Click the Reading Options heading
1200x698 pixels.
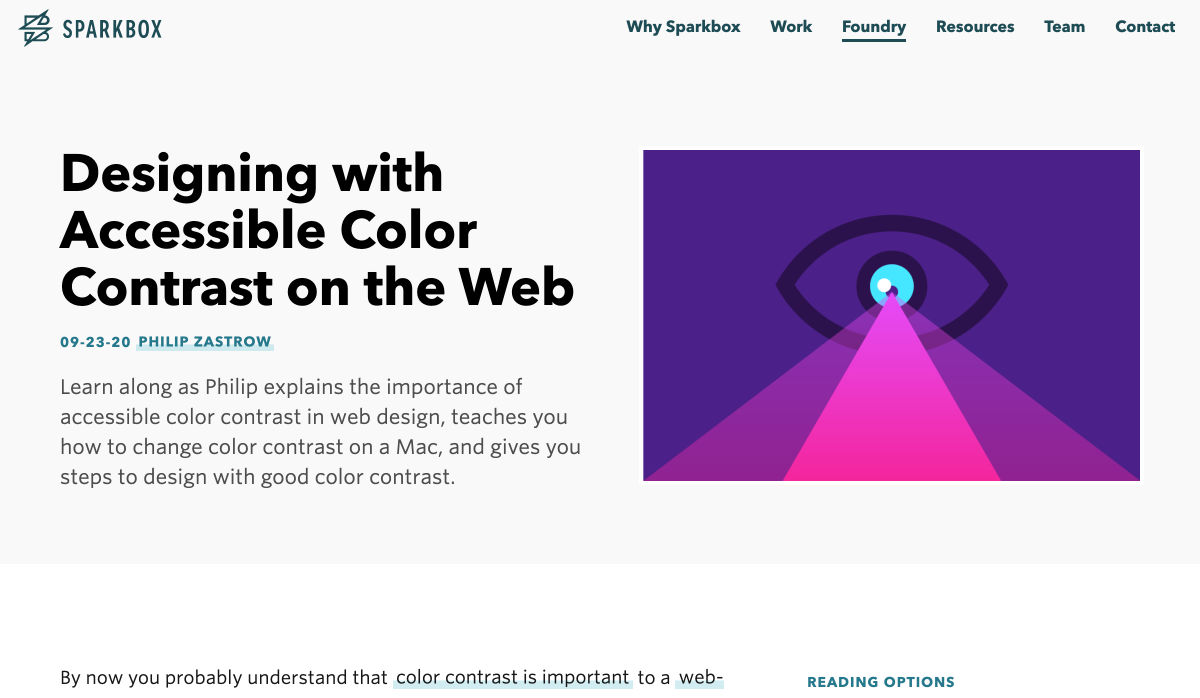click(x=880, y=682)
